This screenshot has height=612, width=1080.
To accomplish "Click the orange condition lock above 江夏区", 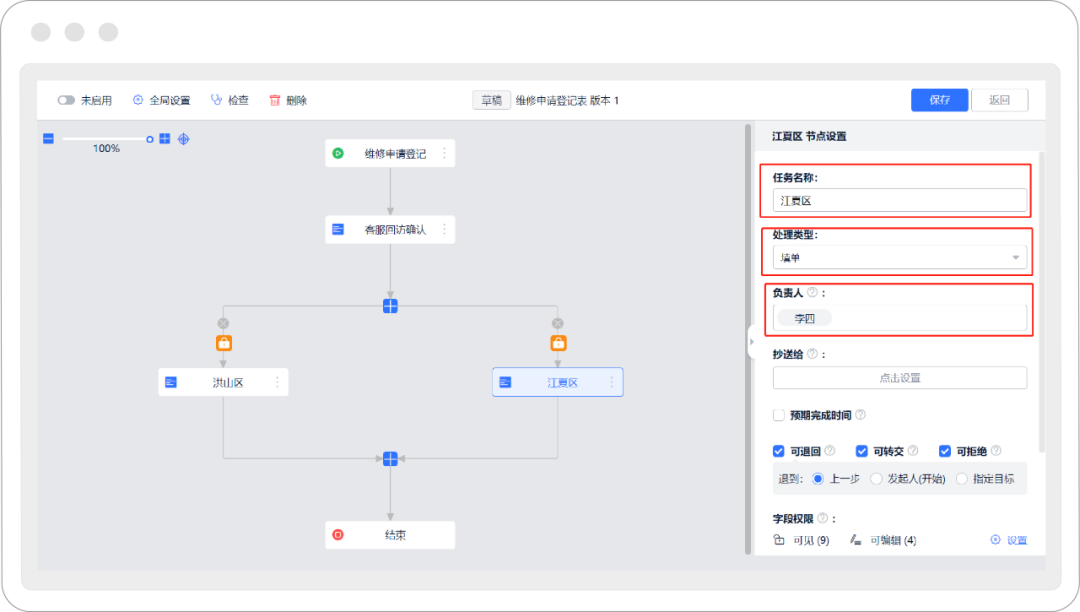I will point(558,343).
